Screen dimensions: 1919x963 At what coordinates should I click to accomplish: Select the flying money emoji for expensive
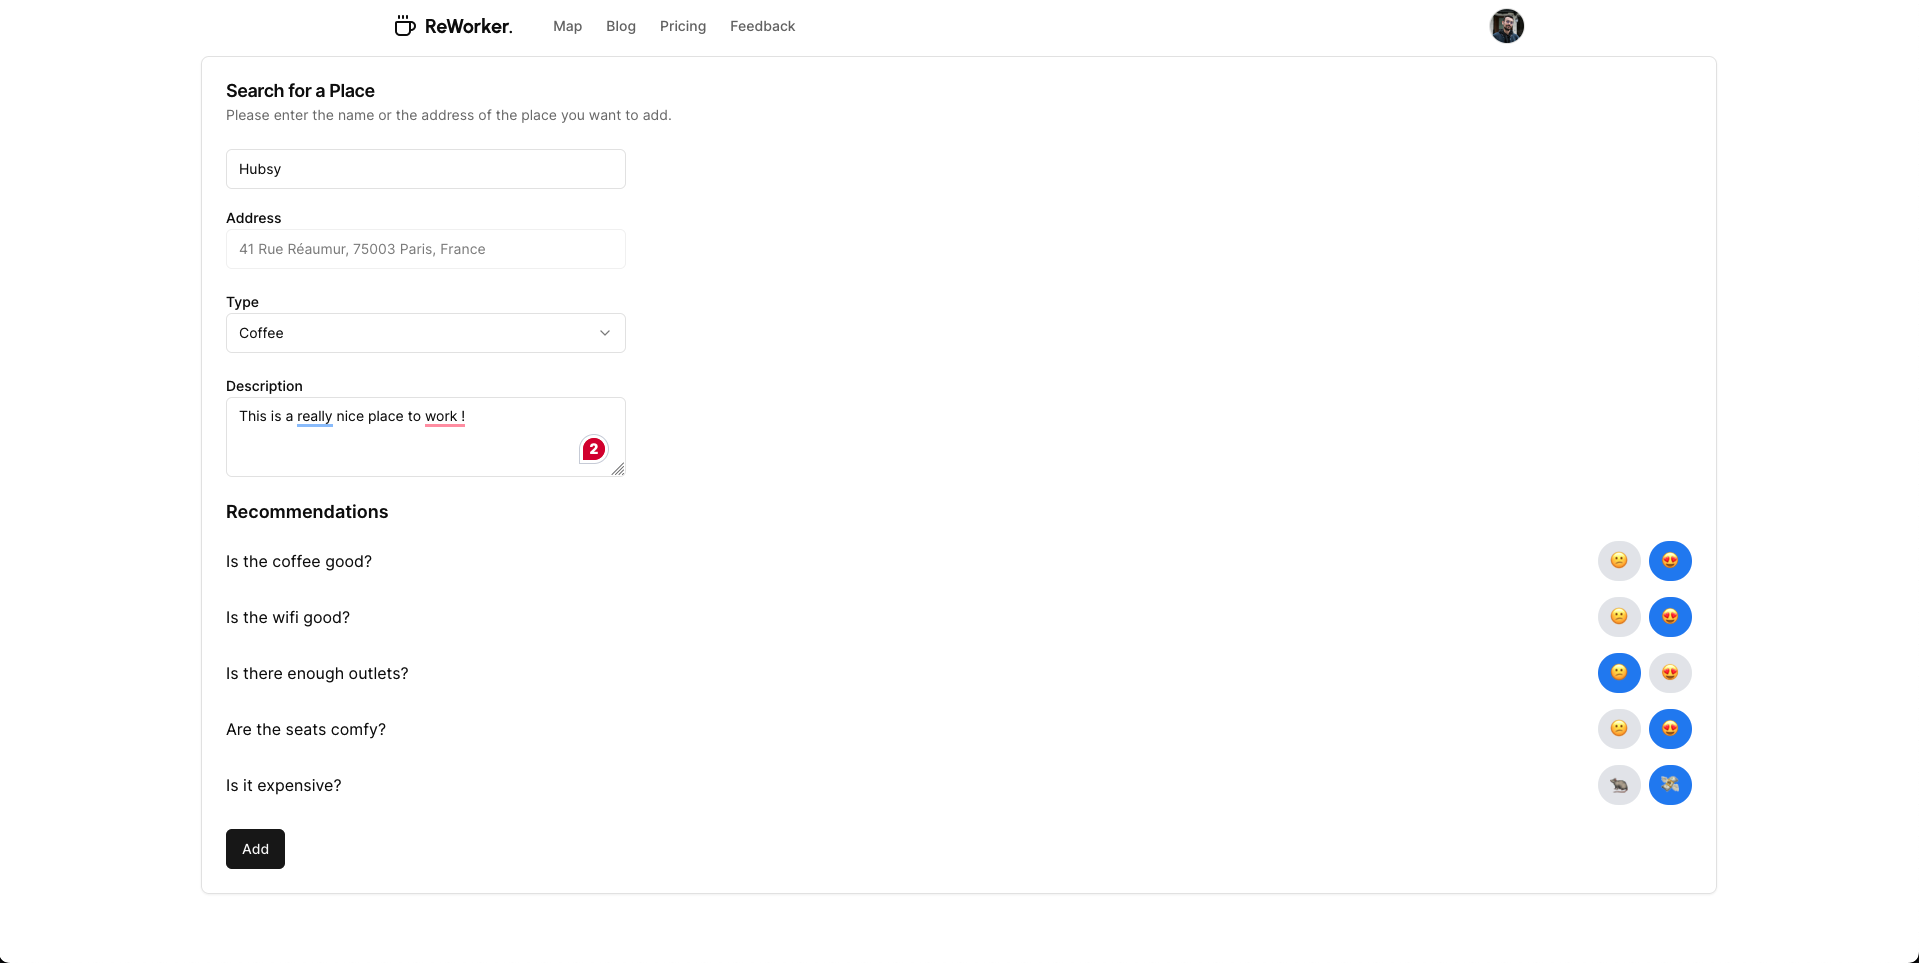click(1670, 785)
